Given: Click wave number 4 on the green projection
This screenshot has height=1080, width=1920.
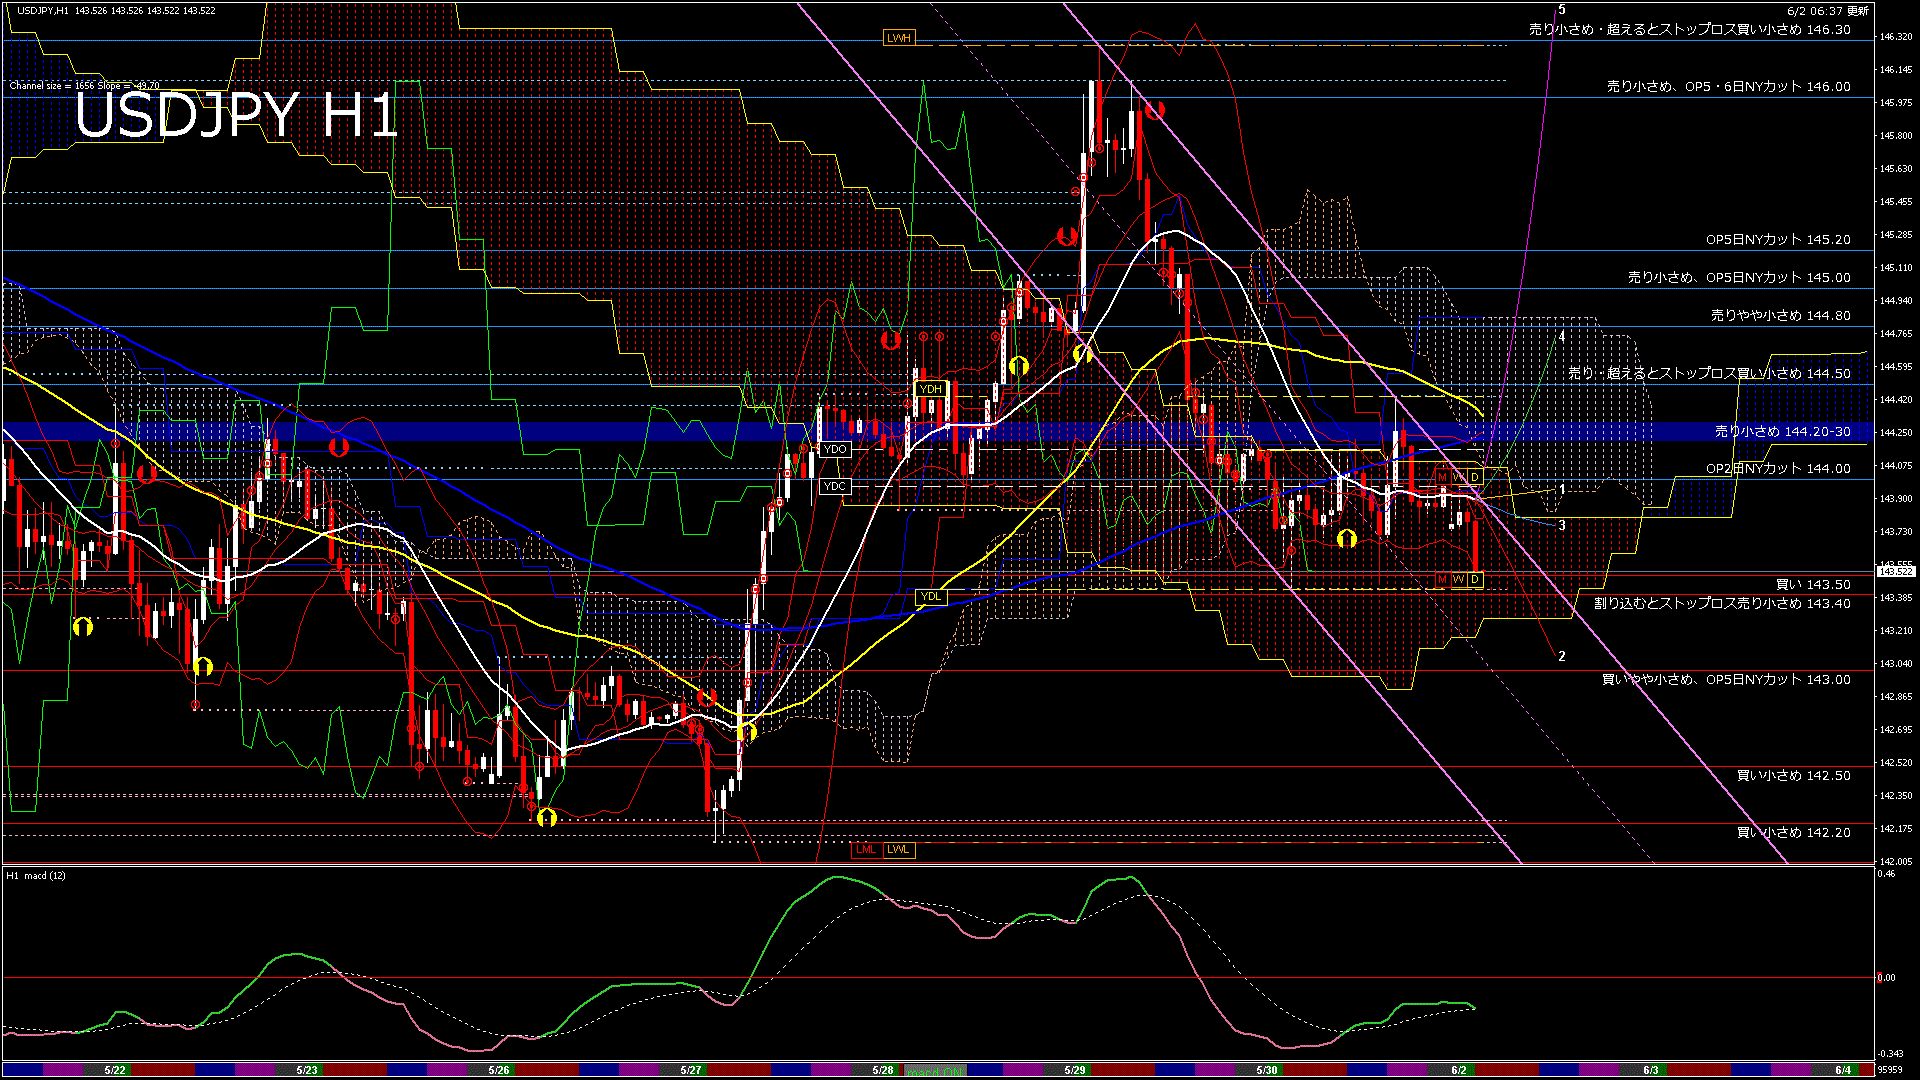Looking at the screenshot, I should pyautogui.click(x=1562, y=337).
